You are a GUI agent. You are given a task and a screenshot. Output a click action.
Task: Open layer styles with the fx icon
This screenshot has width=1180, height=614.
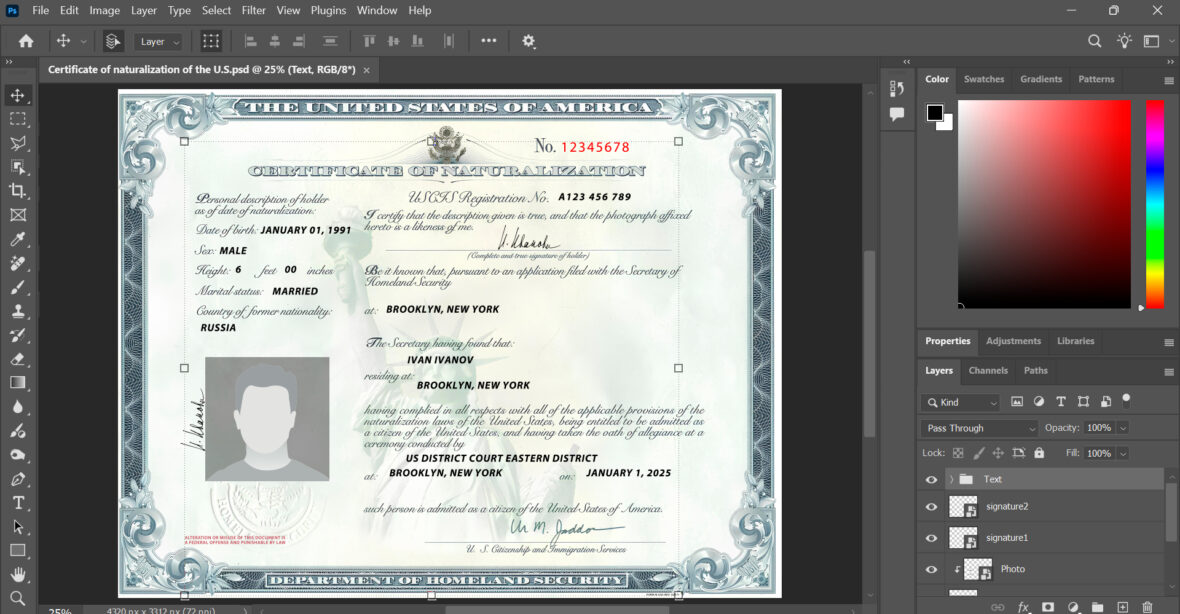coord(1022,605)
